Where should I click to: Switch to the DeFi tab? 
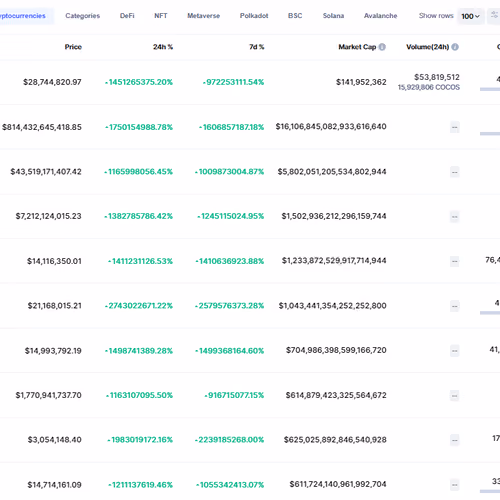127,16
